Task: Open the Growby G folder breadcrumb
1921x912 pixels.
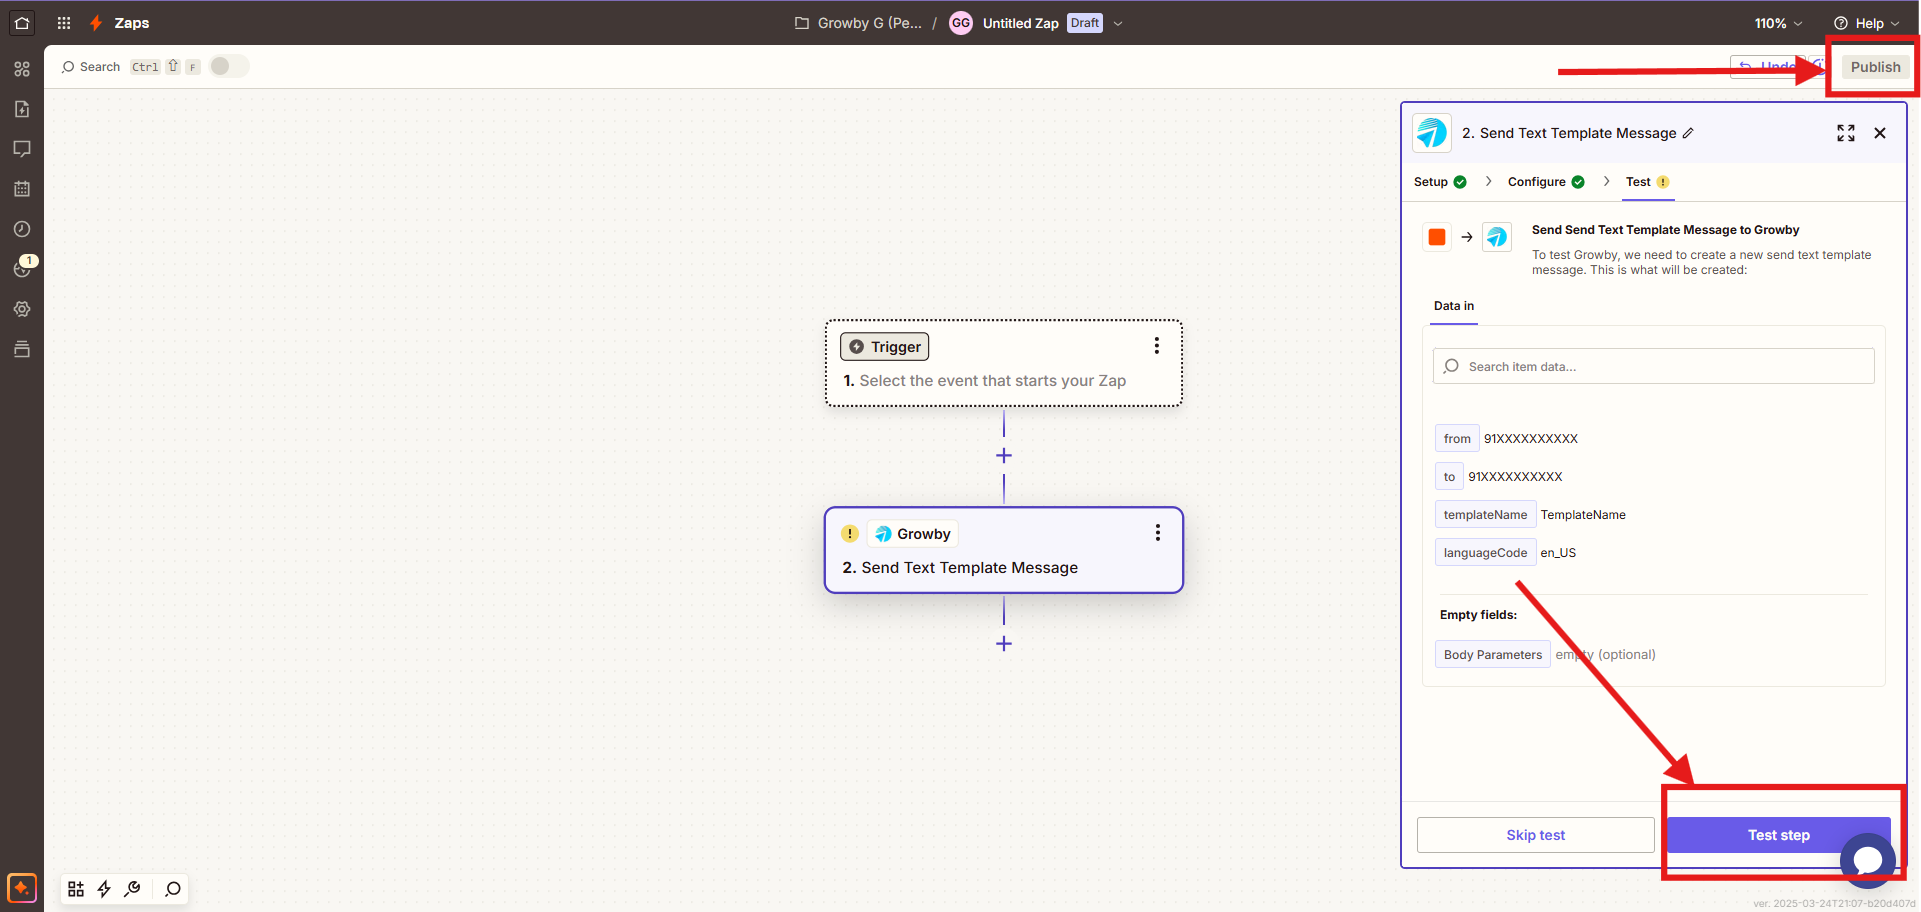Action: click(x=859, y=23)
